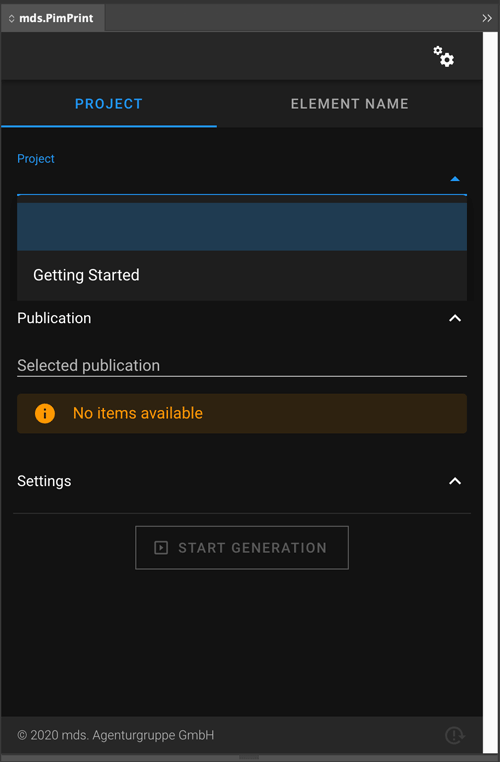Click the Selected publication field
This screenshot has width=500, height=762.
click(x=242, y=365)
